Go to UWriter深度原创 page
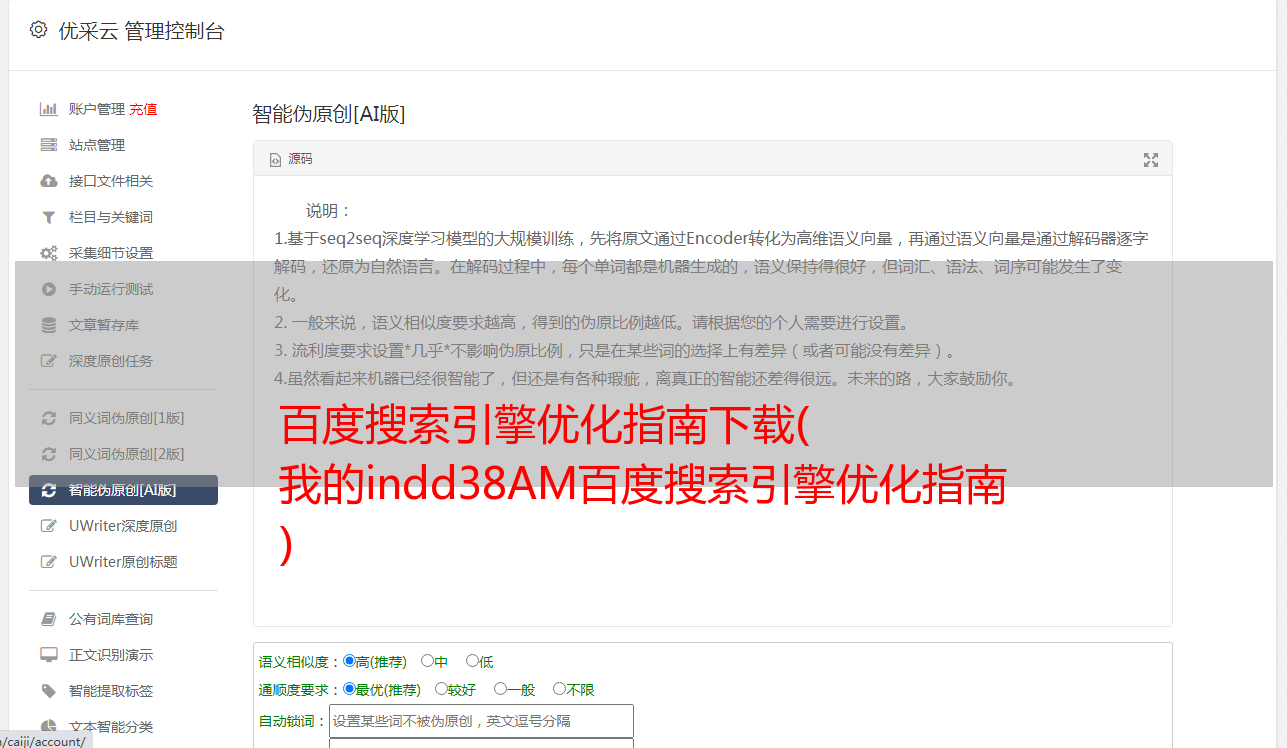1287x748 pixels. [x=123, y=526]
